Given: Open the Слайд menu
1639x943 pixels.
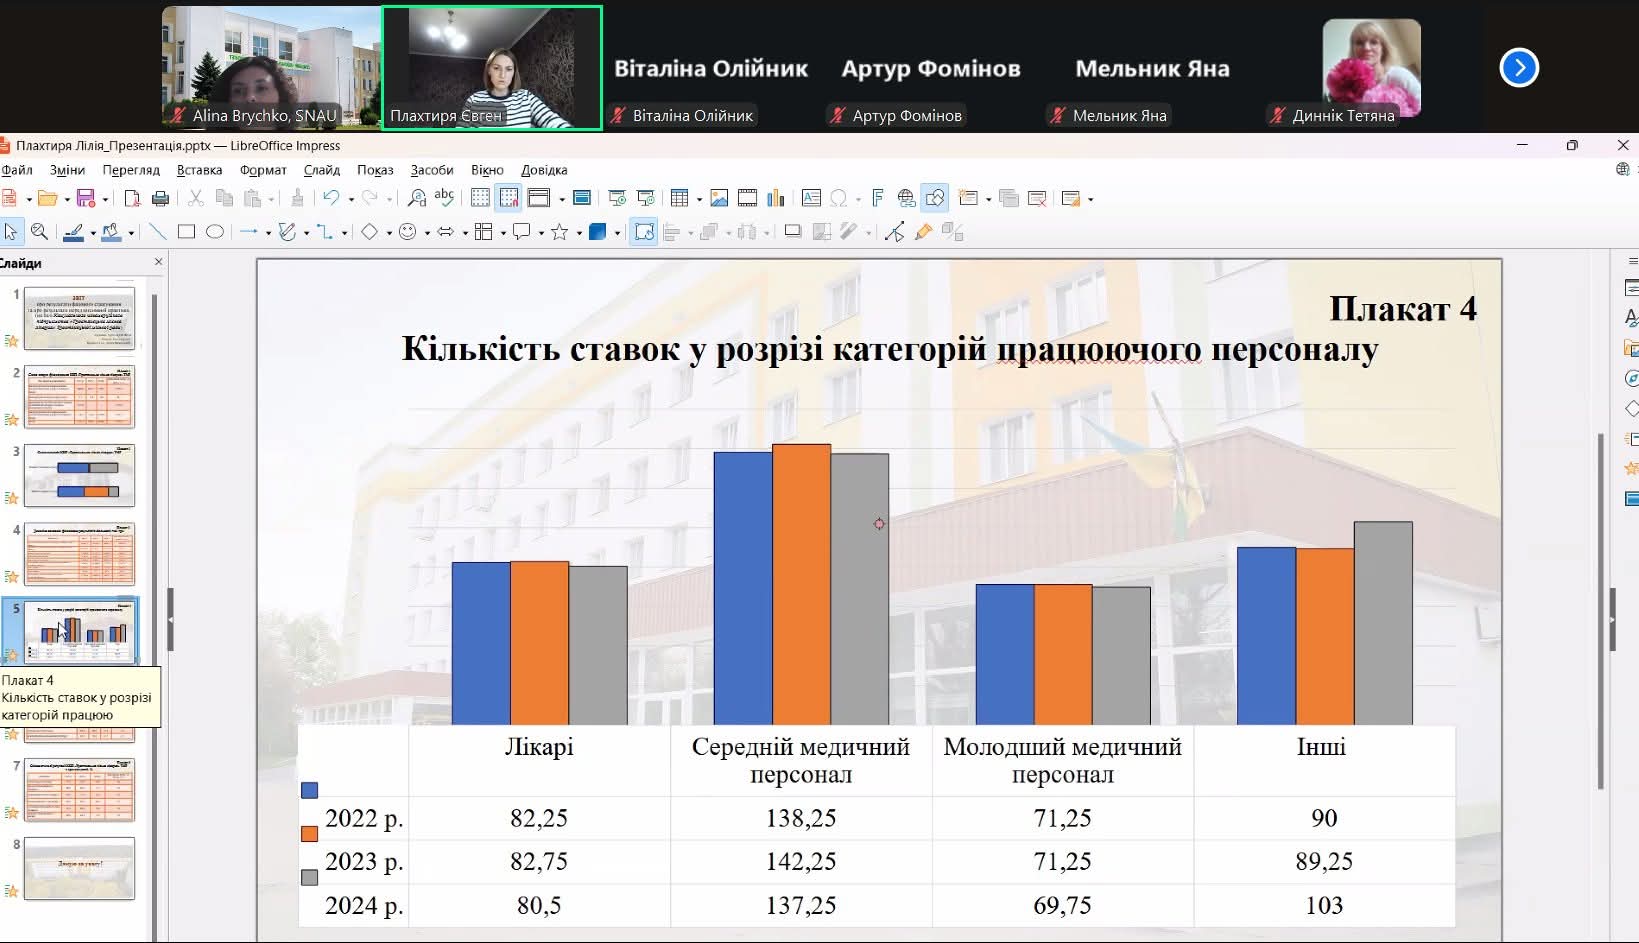Looking at the screenshot, I should 321,170.
